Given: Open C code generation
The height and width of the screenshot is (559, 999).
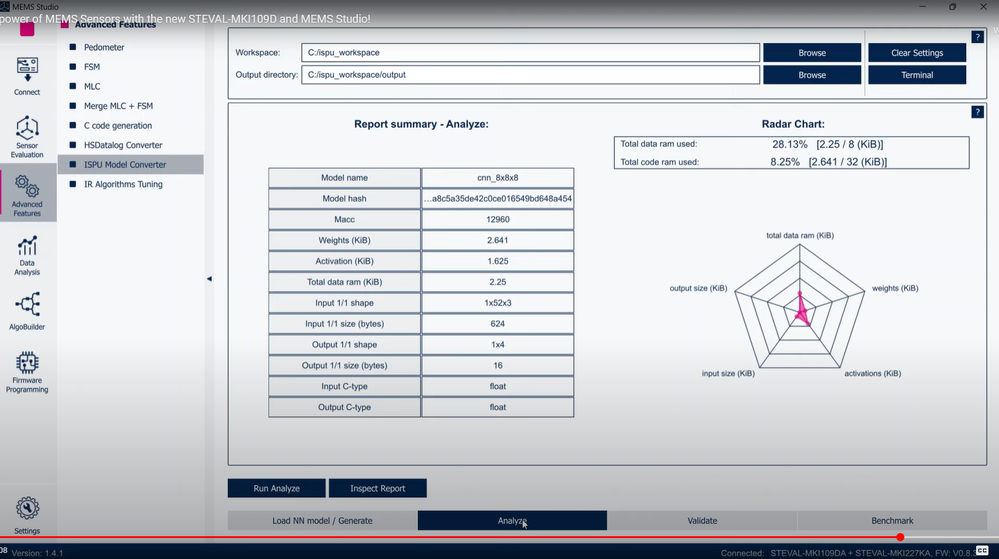Looking at the screenshot, I should coord(118,126).
